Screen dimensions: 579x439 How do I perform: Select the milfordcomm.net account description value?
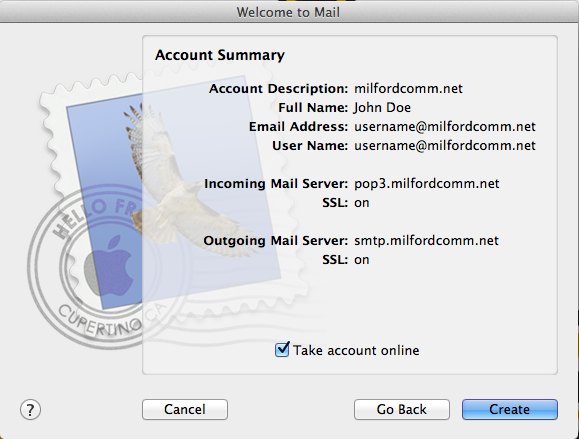408,89
